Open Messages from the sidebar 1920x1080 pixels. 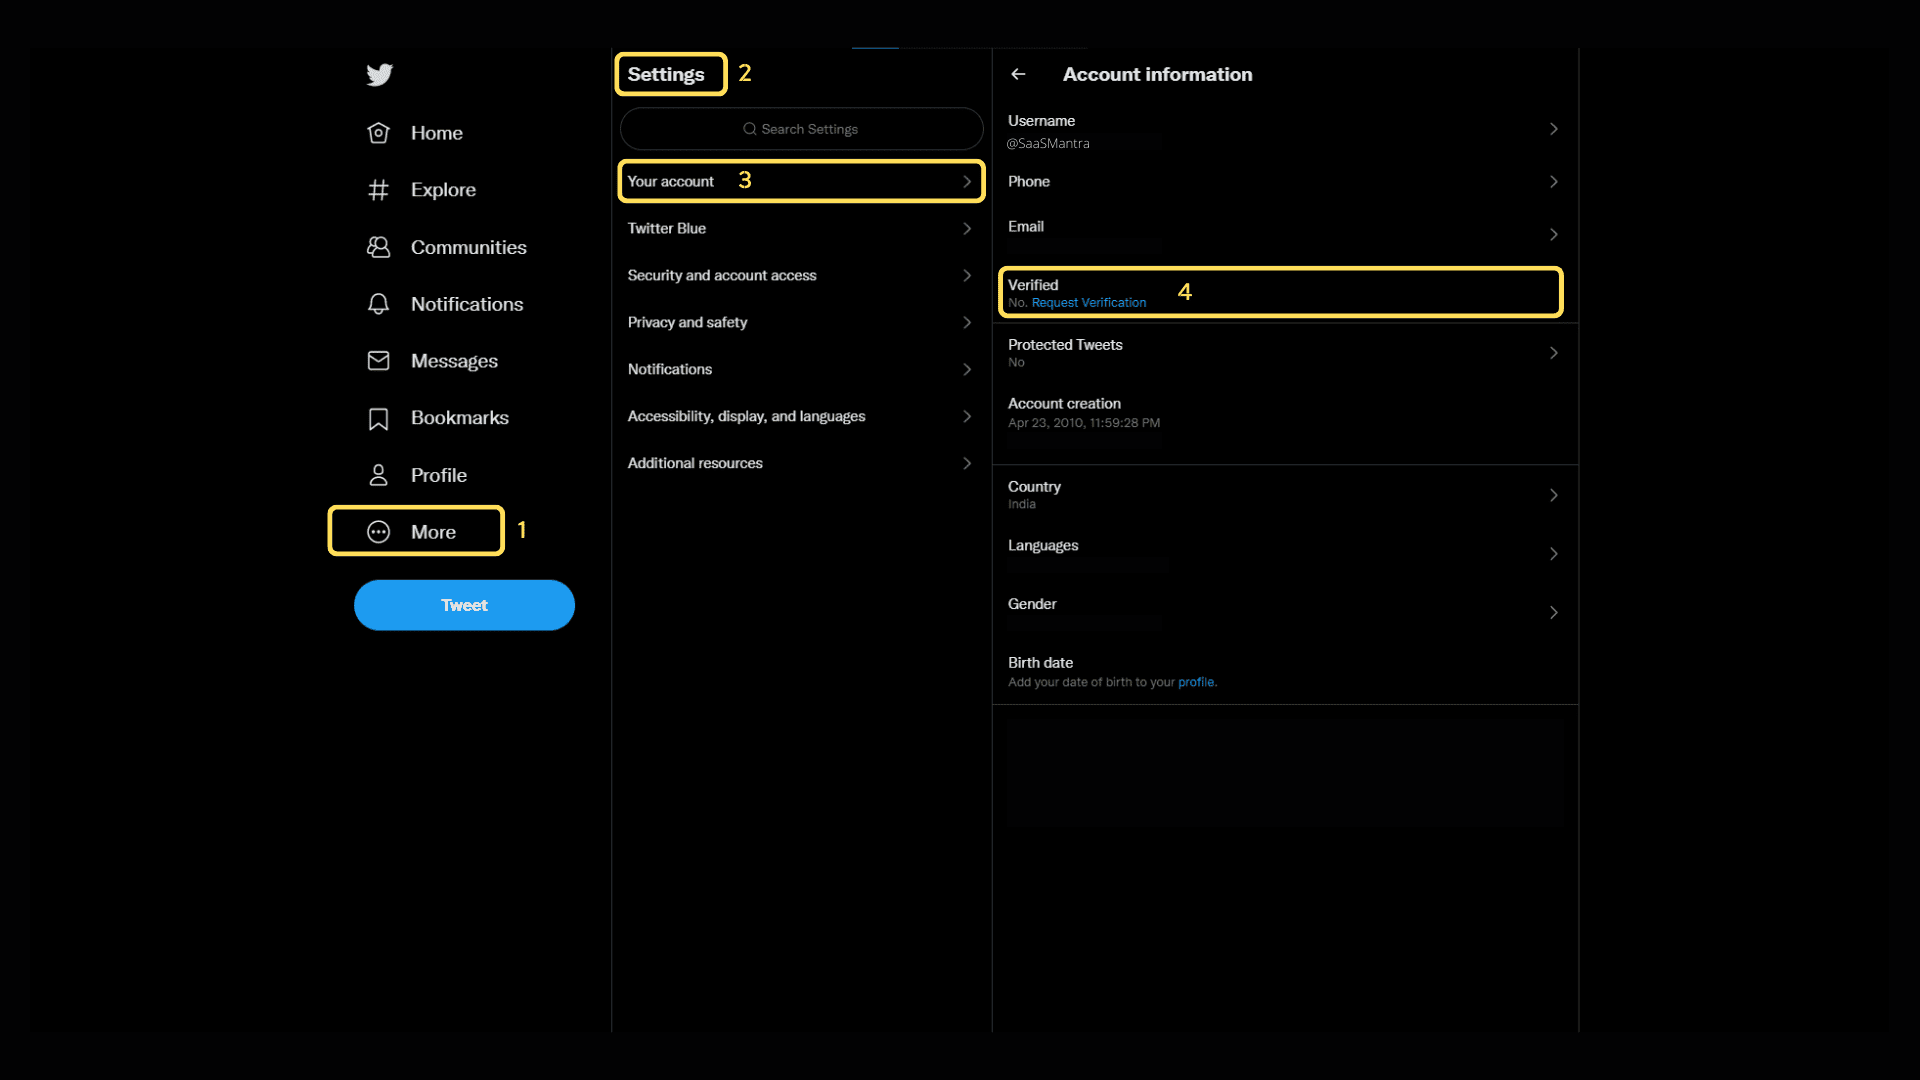tap(454, 361)
